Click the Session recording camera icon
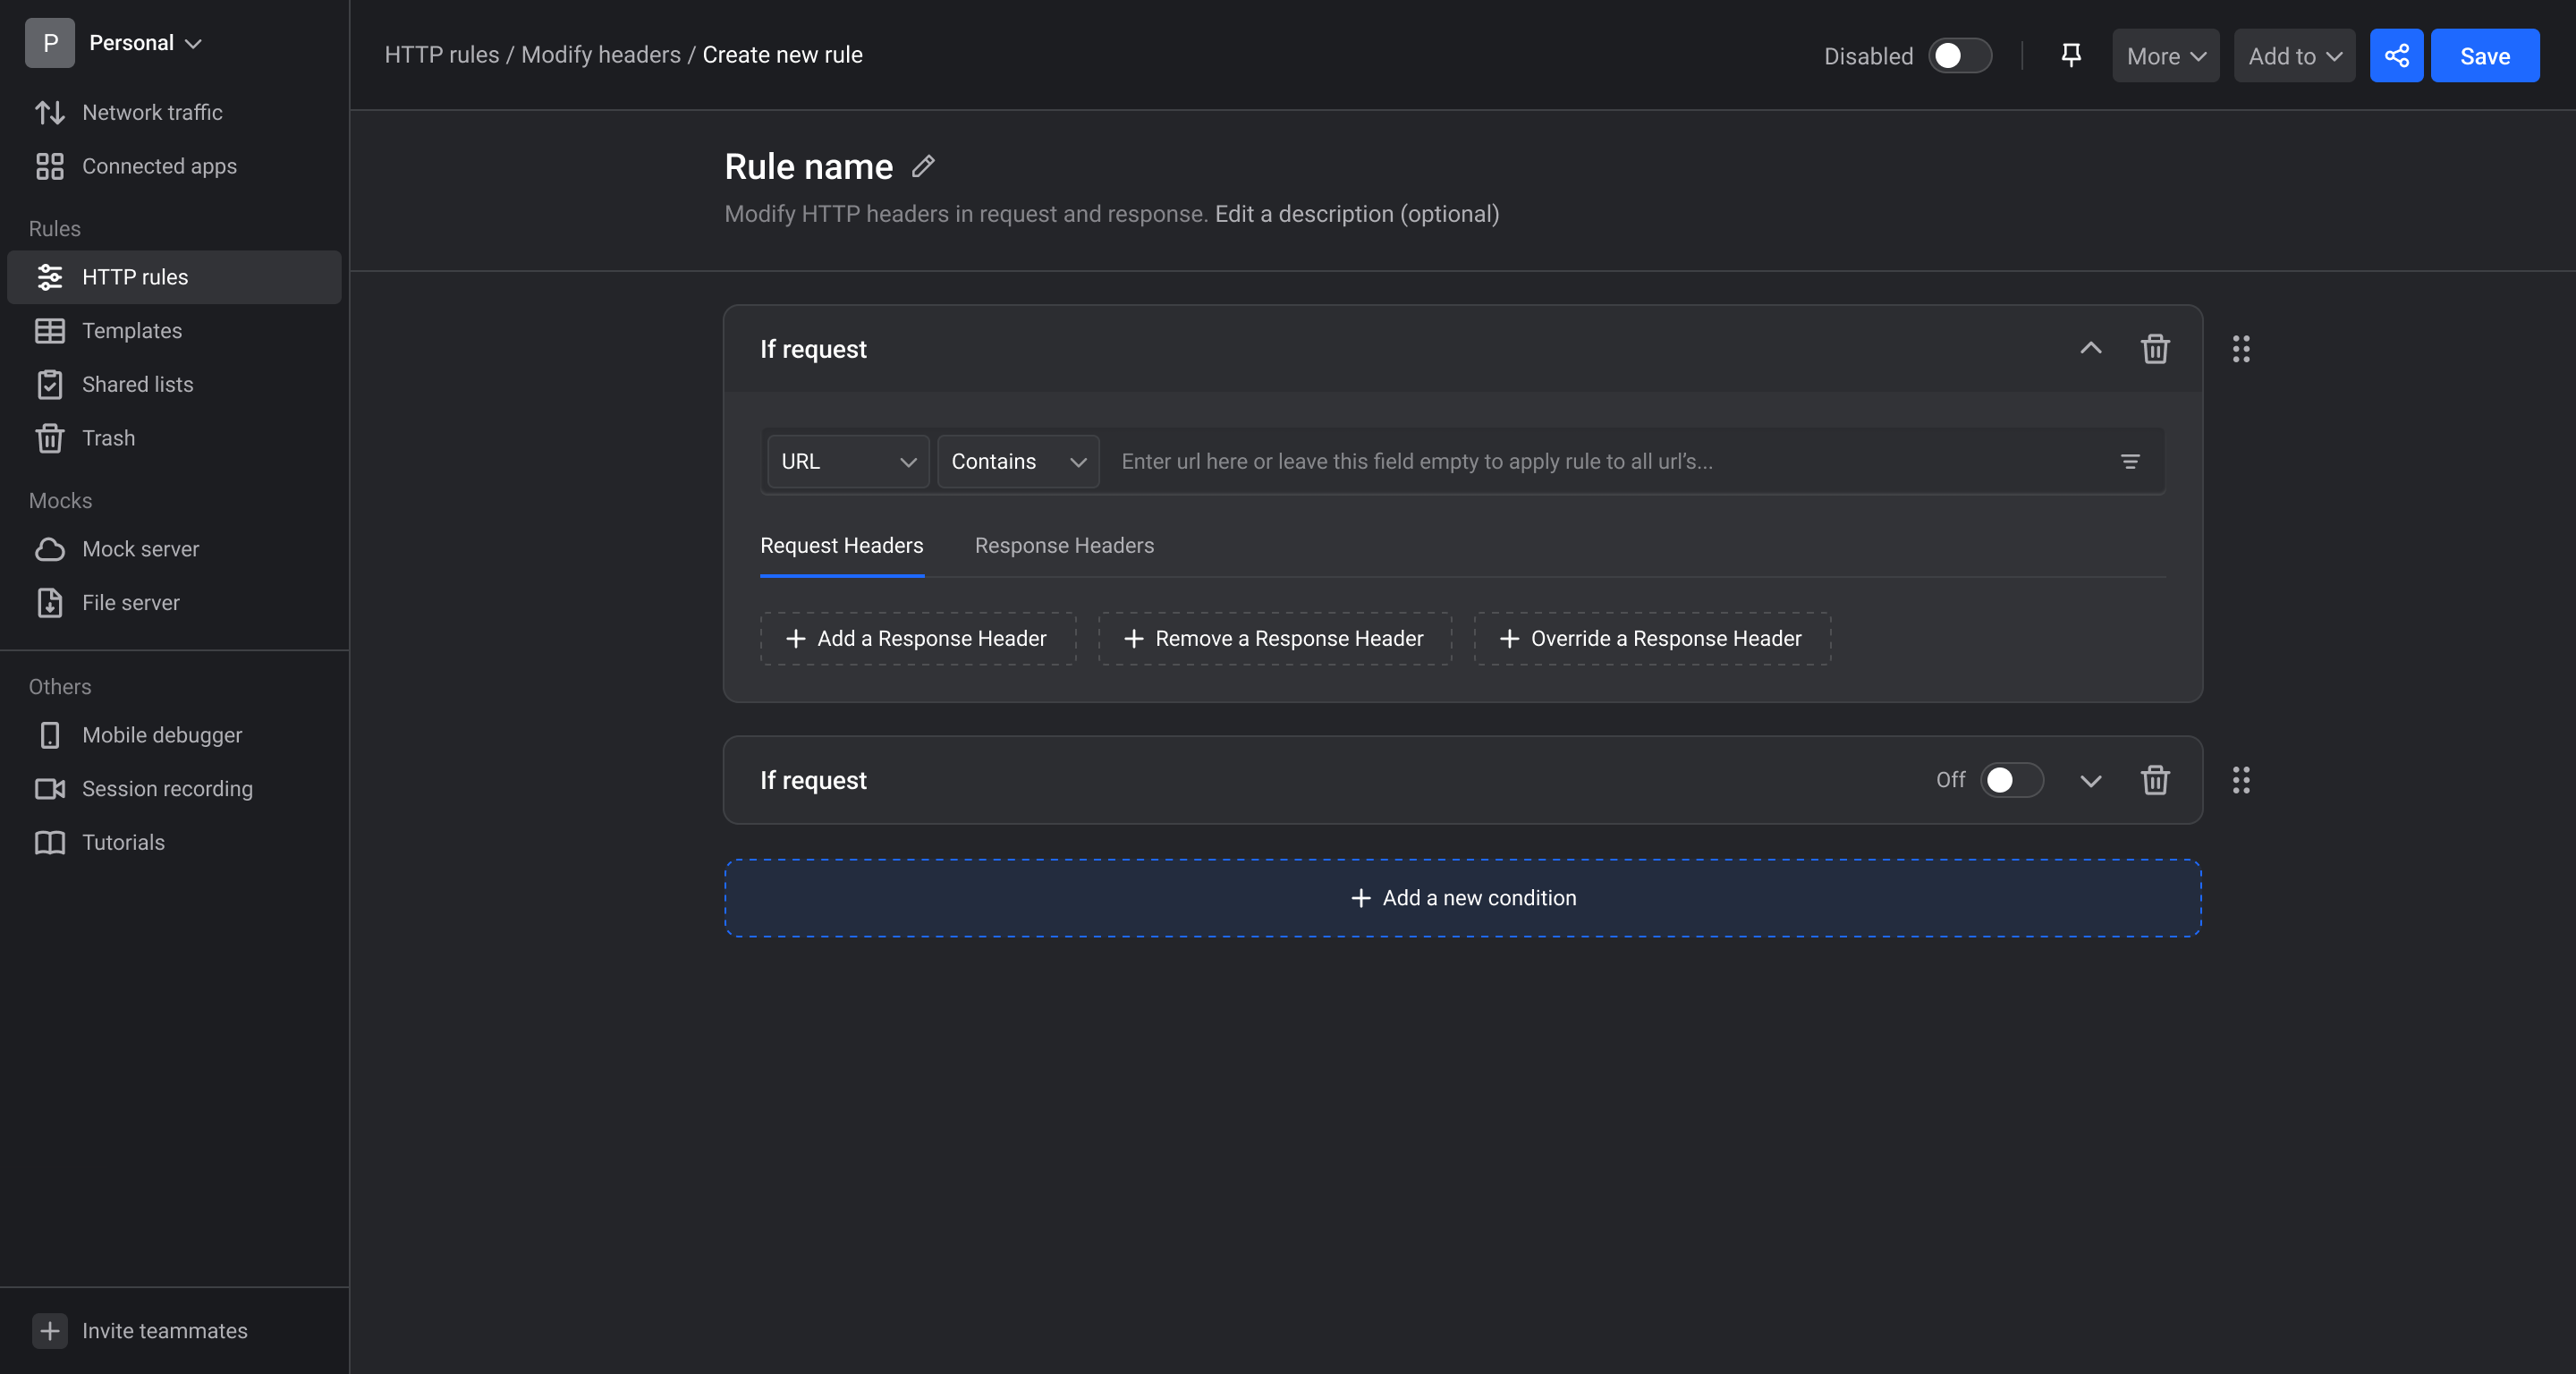This screenshot has width=2576, height=1374. point(50,789)
